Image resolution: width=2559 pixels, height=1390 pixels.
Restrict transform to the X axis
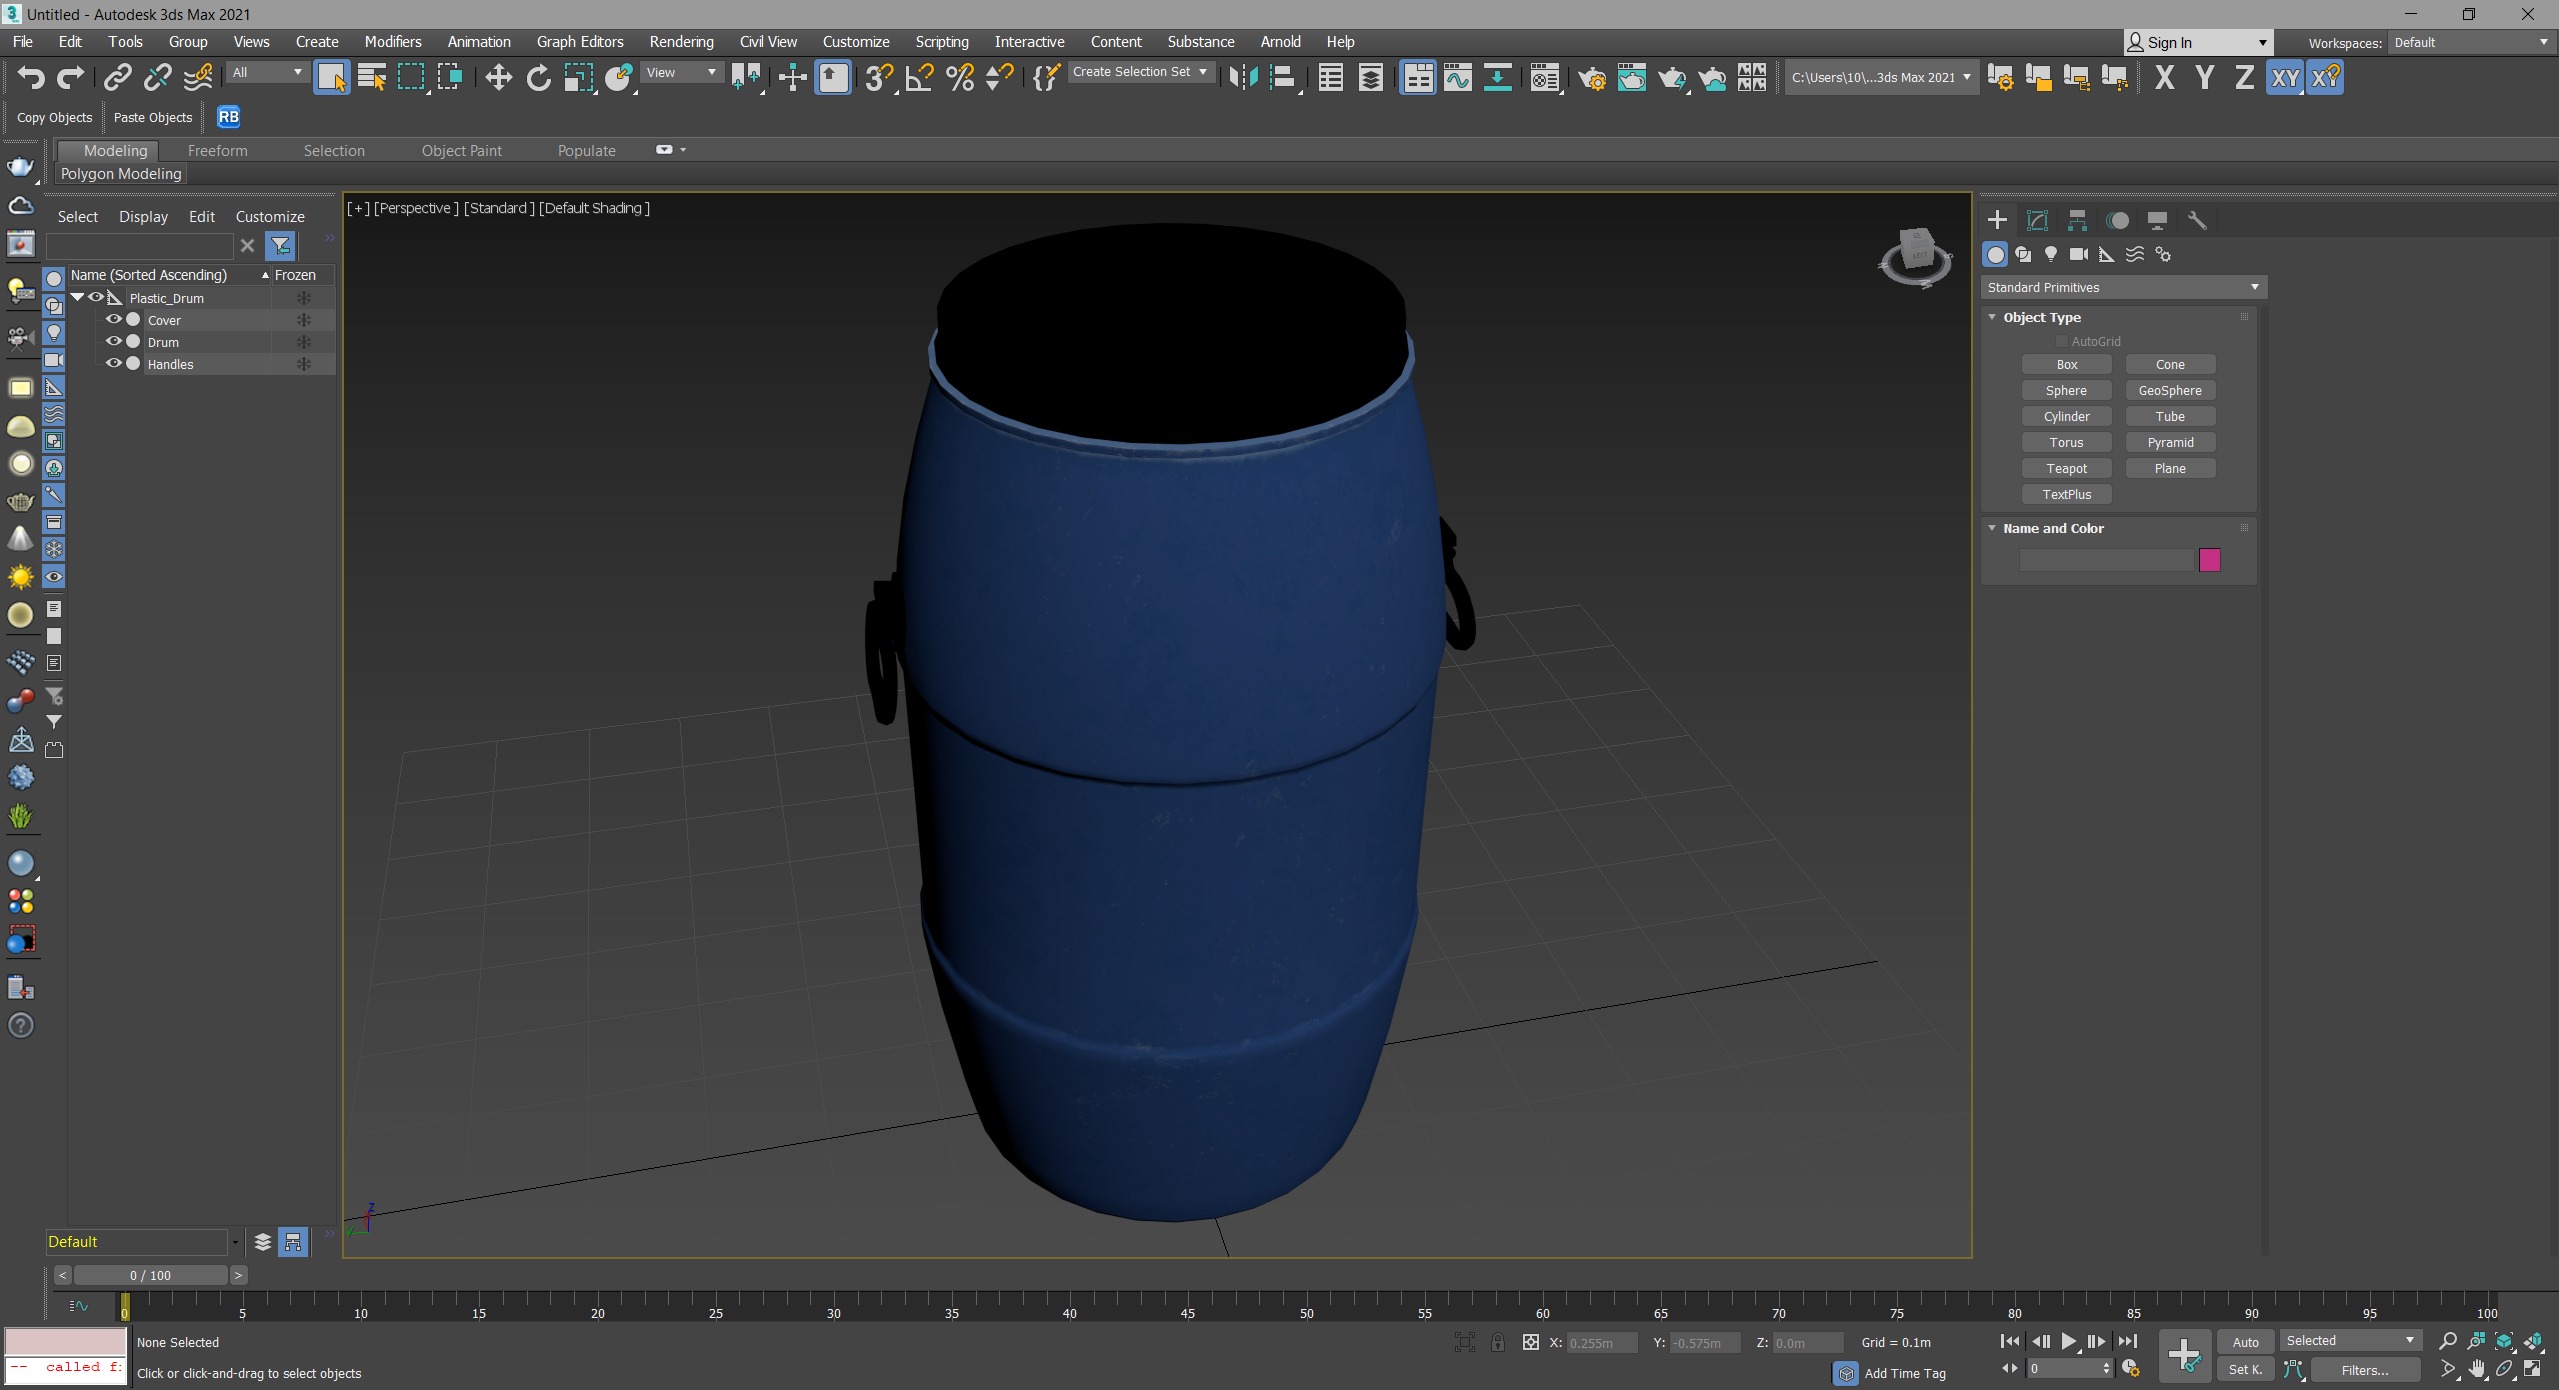click(2165, 78)
